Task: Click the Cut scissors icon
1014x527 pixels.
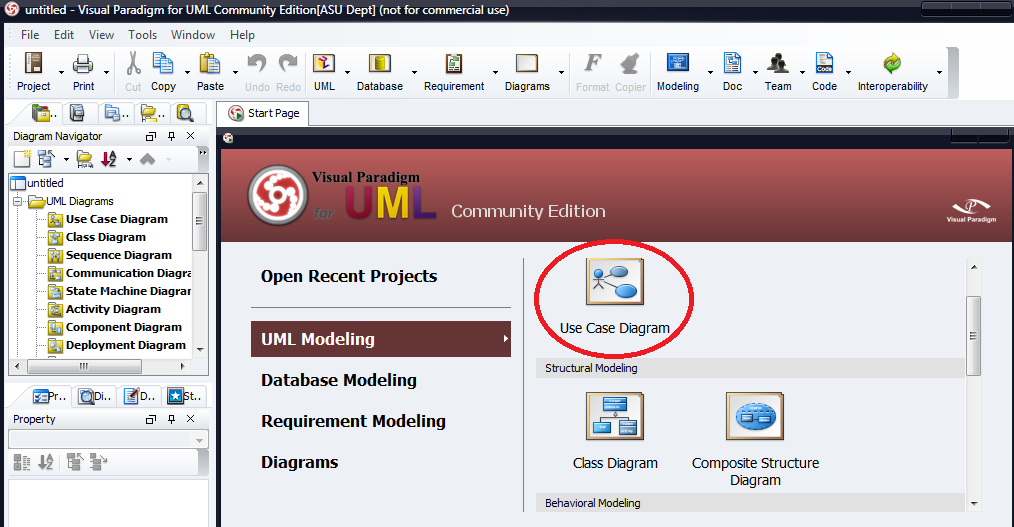Action: (133, 63)
